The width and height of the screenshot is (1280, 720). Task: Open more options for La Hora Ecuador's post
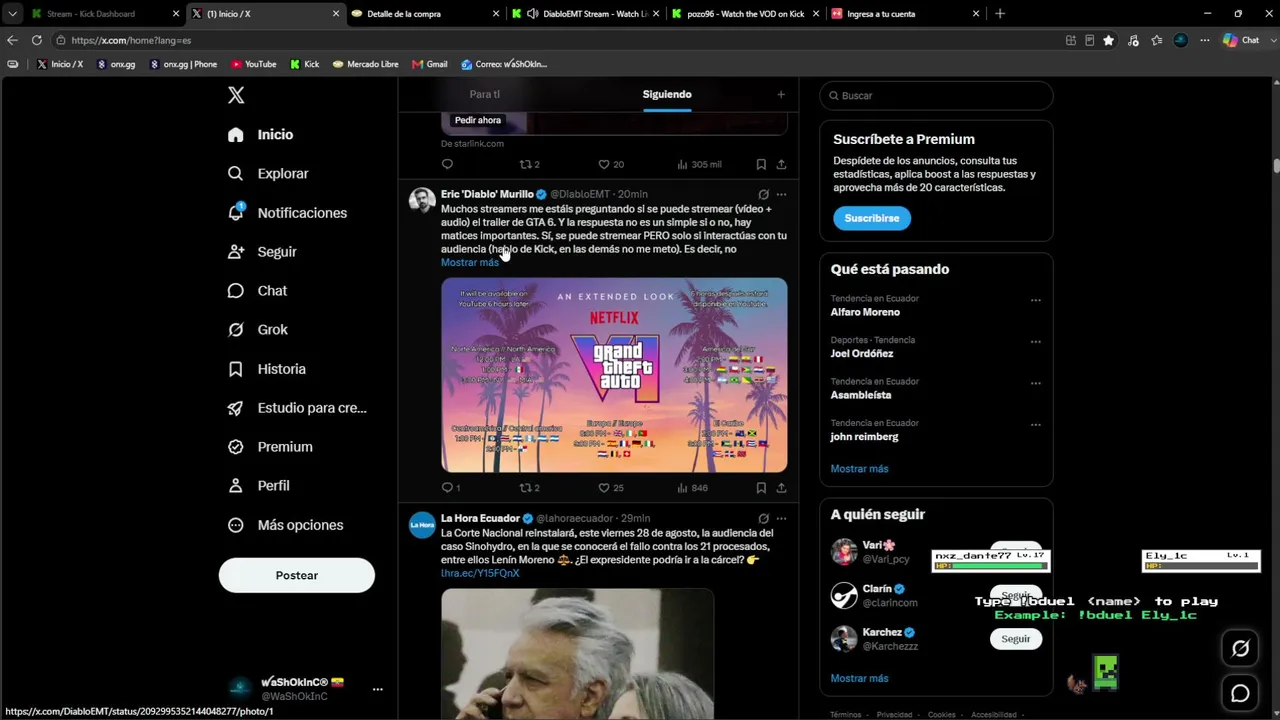(781, 518)
